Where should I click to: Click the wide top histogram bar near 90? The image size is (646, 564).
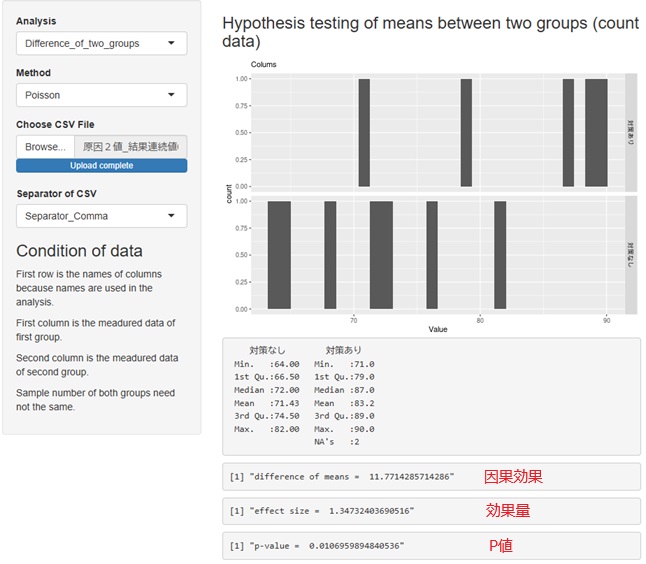click(596, 132)
